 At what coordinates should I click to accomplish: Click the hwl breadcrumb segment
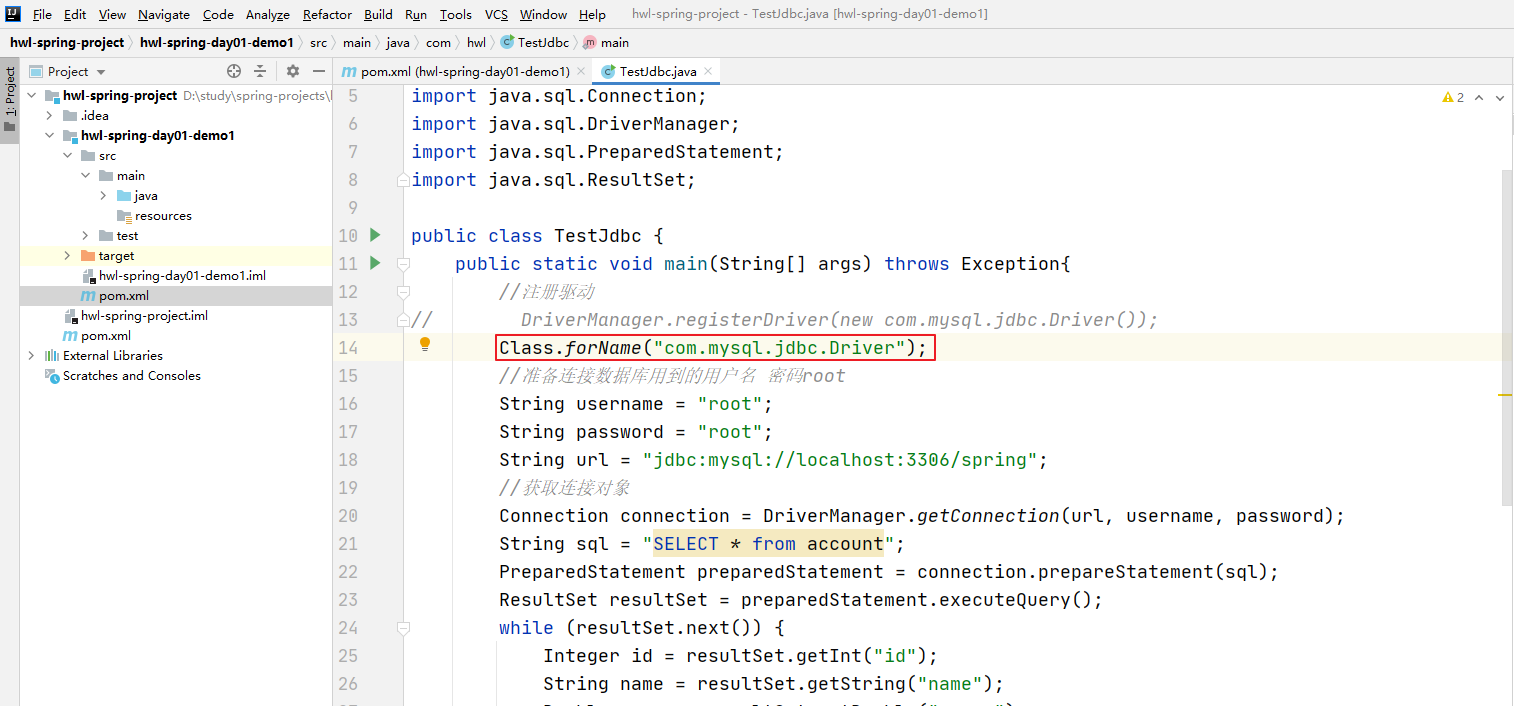click(476, 42)
